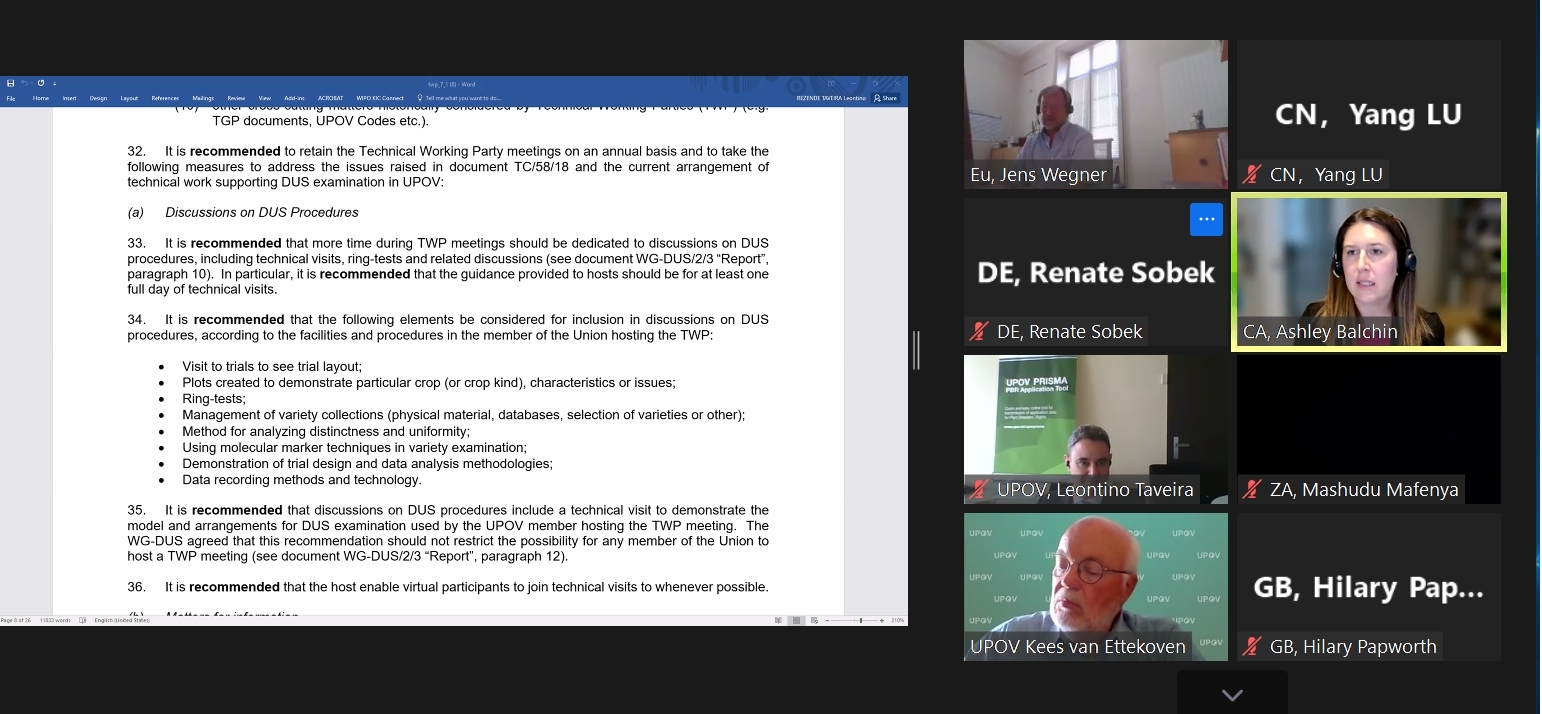Click the Redo icon in title bar

tap(40, 83)
